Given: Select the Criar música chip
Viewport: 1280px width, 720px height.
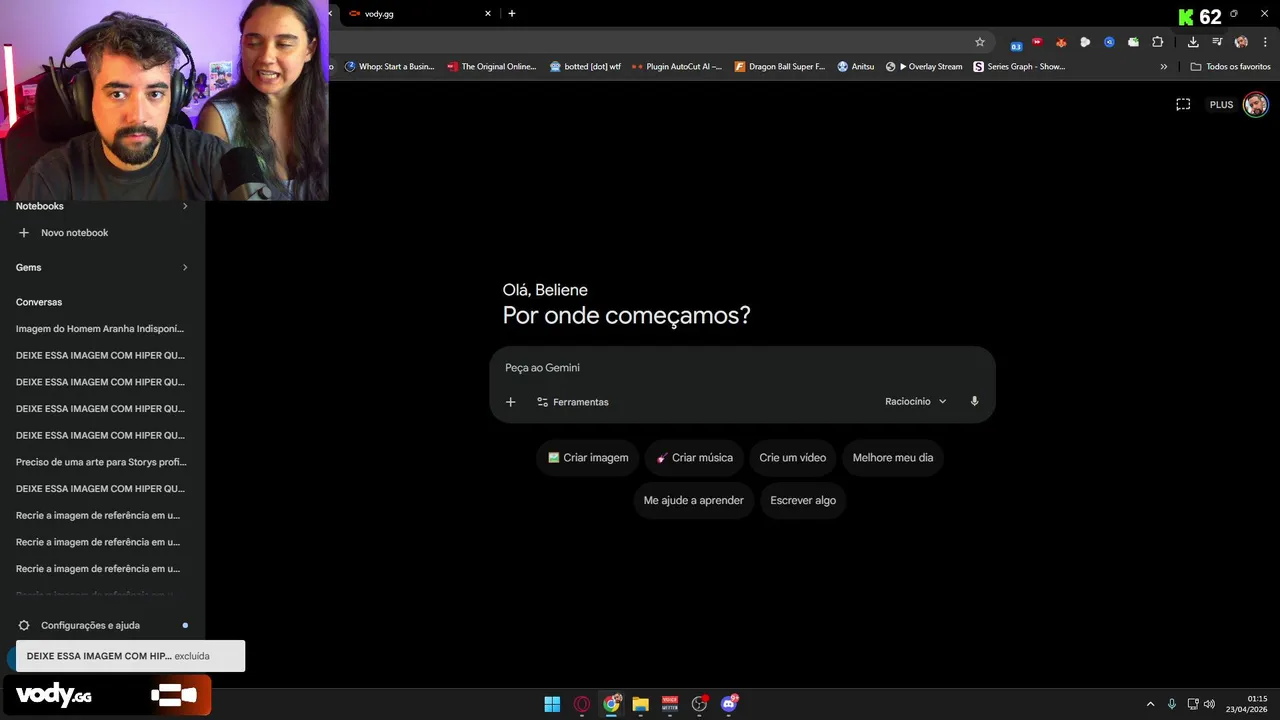Looking at the screenshot, I should [694, 458].
